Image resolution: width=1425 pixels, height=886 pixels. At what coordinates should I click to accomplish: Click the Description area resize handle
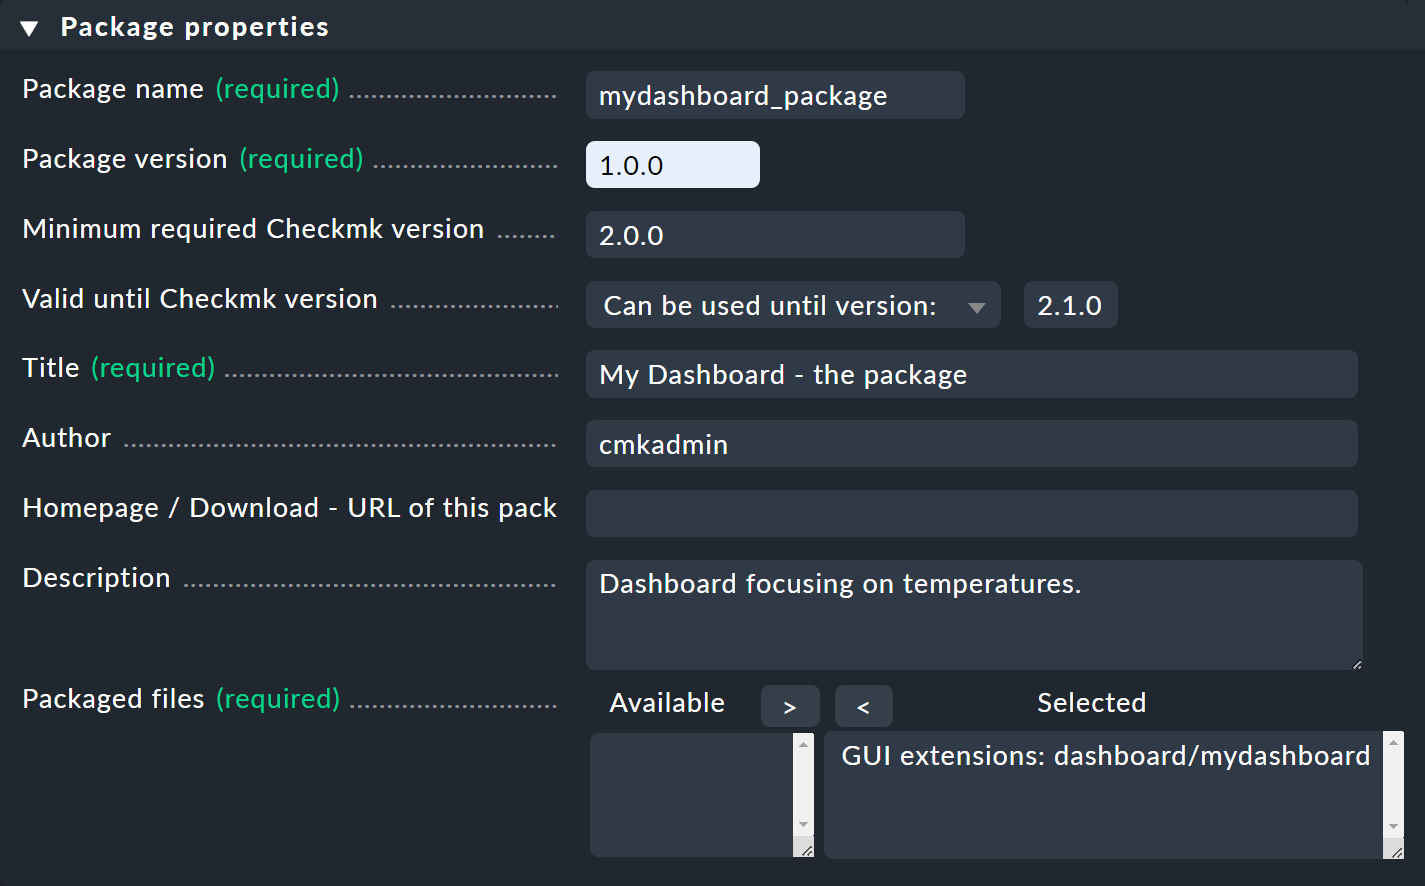(x=1356, y=663)
